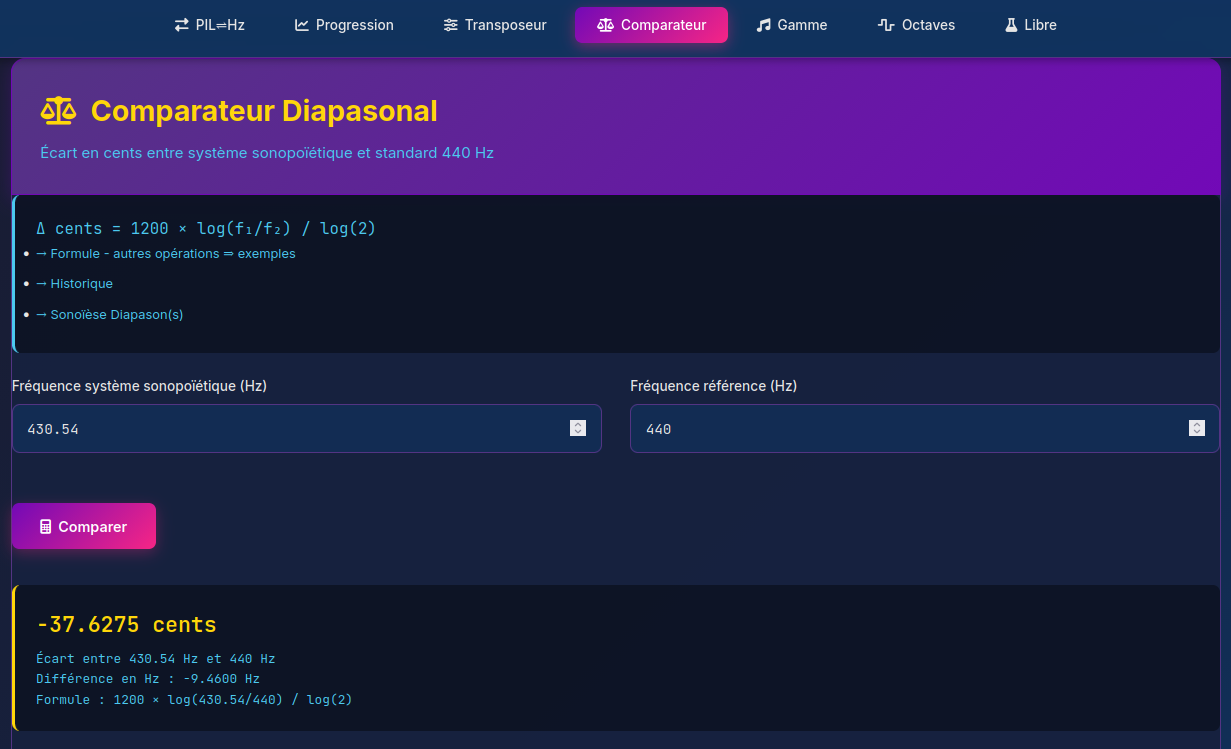The image size is (1231, 749).
Task: Click the stepper arrows on sonopoïétique frequency
Action: [577, 428]
